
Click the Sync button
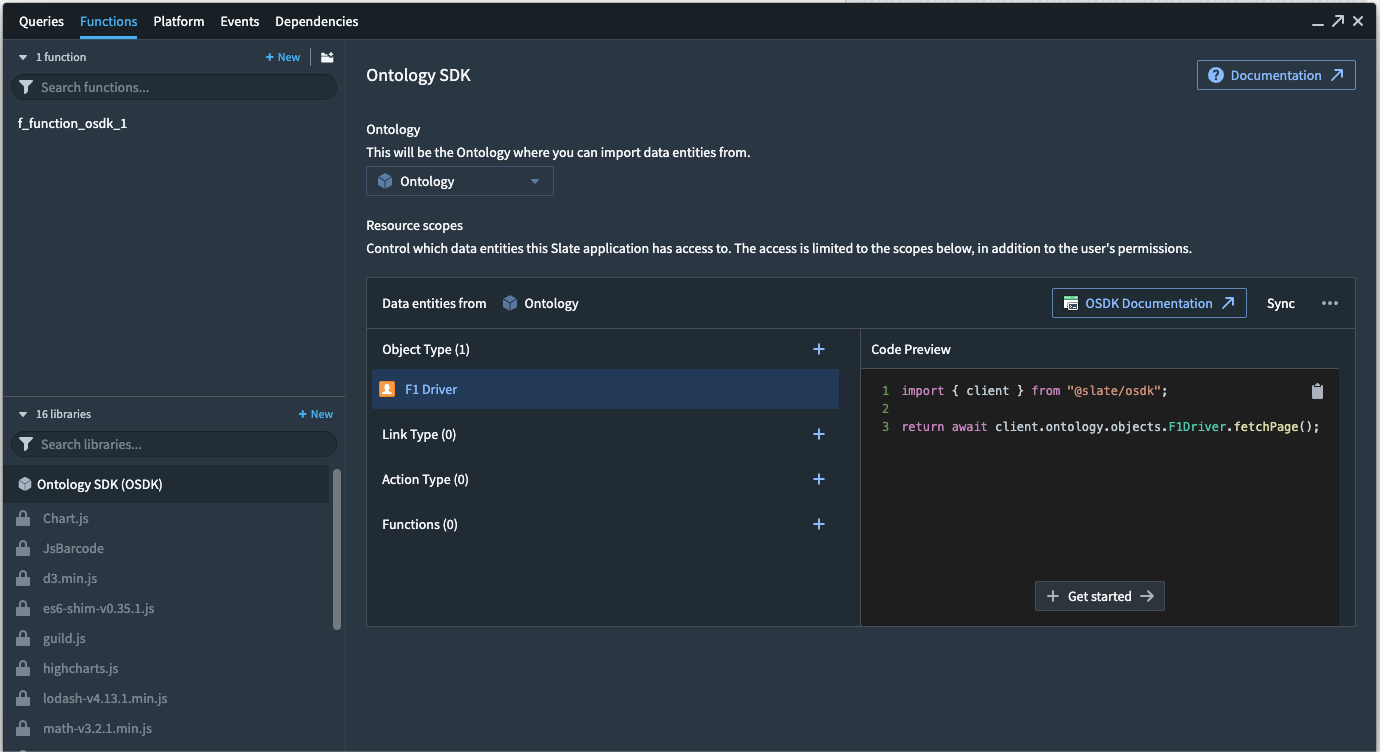point(1281,303)
